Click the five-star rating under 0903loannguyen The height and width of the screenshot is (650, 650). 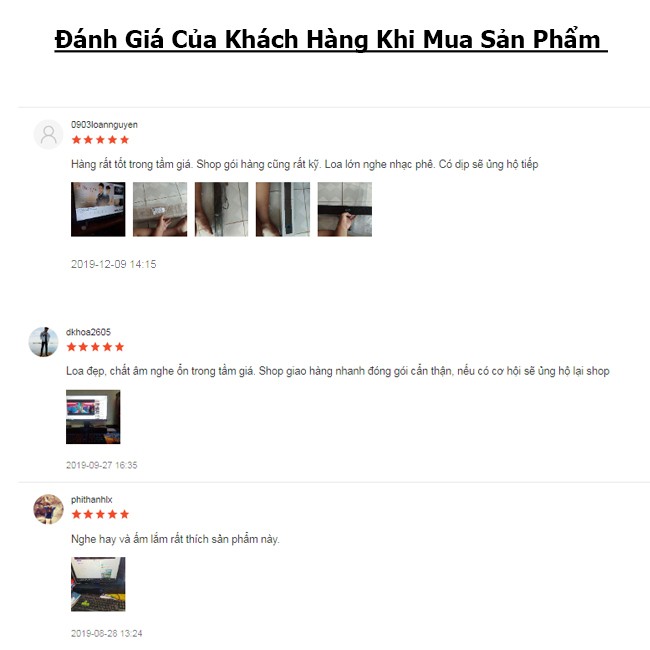point(100,140)
